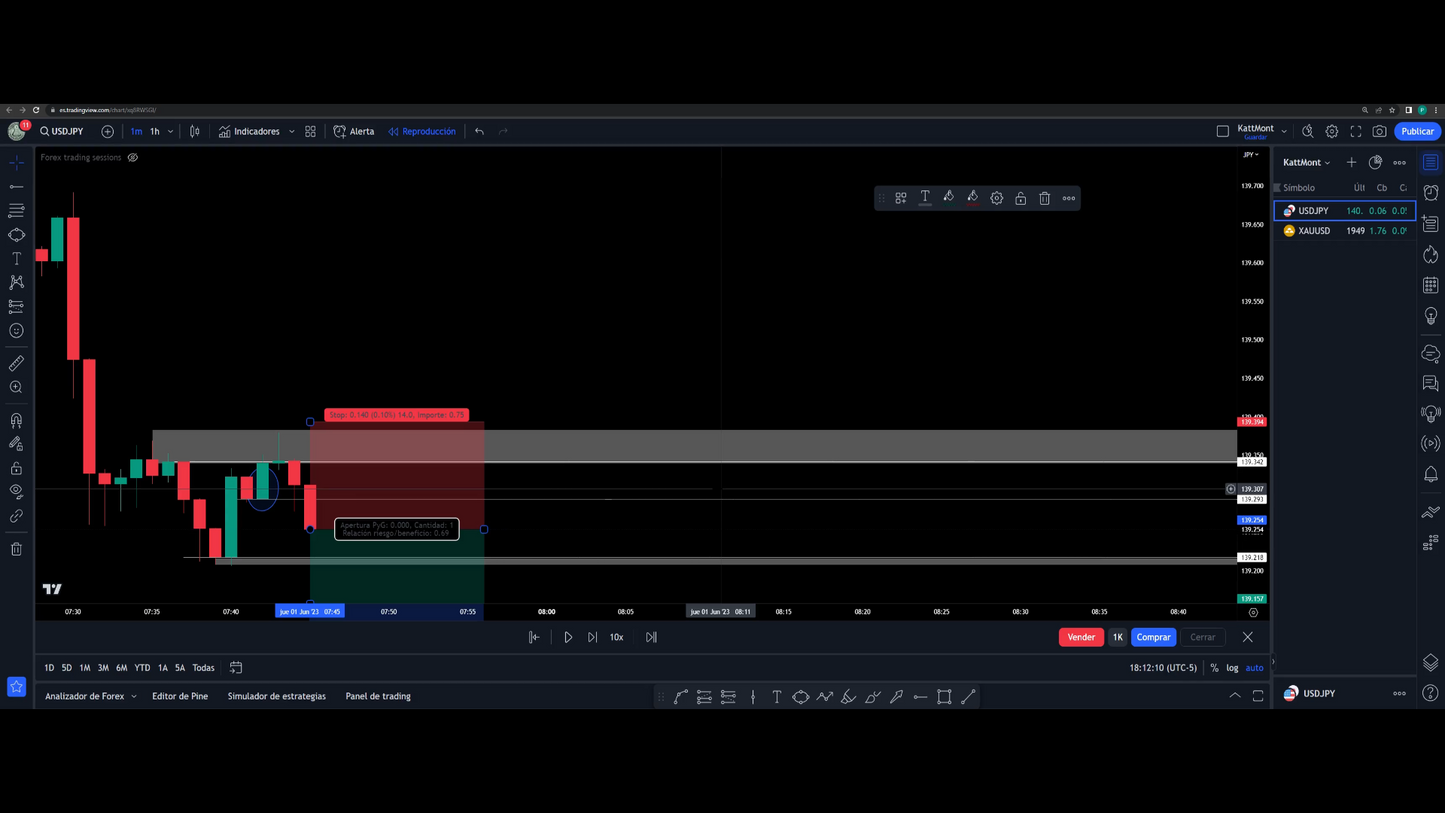Viewport: 1445px width, 813px height.
Task: Create an alert with Alerta button
Action: click(x=354, y=131)
